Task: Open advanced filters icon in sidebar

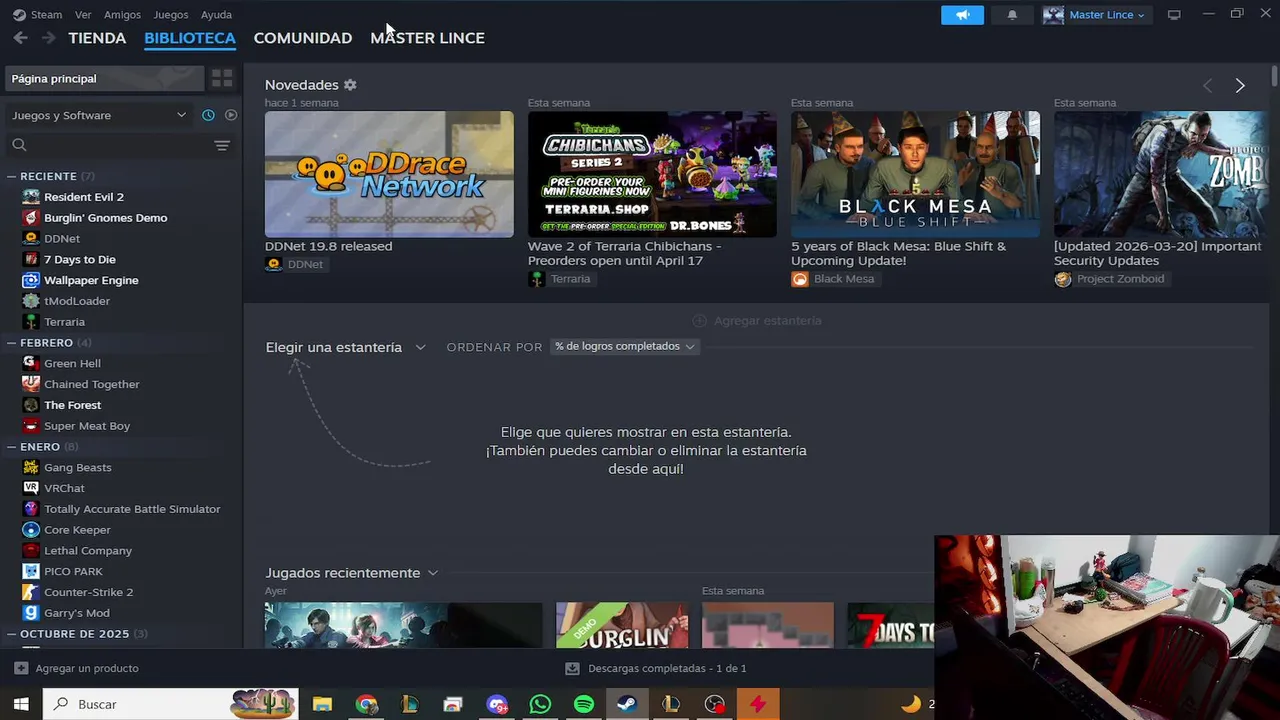Action: pyautogui.click(x=222, y=145)
